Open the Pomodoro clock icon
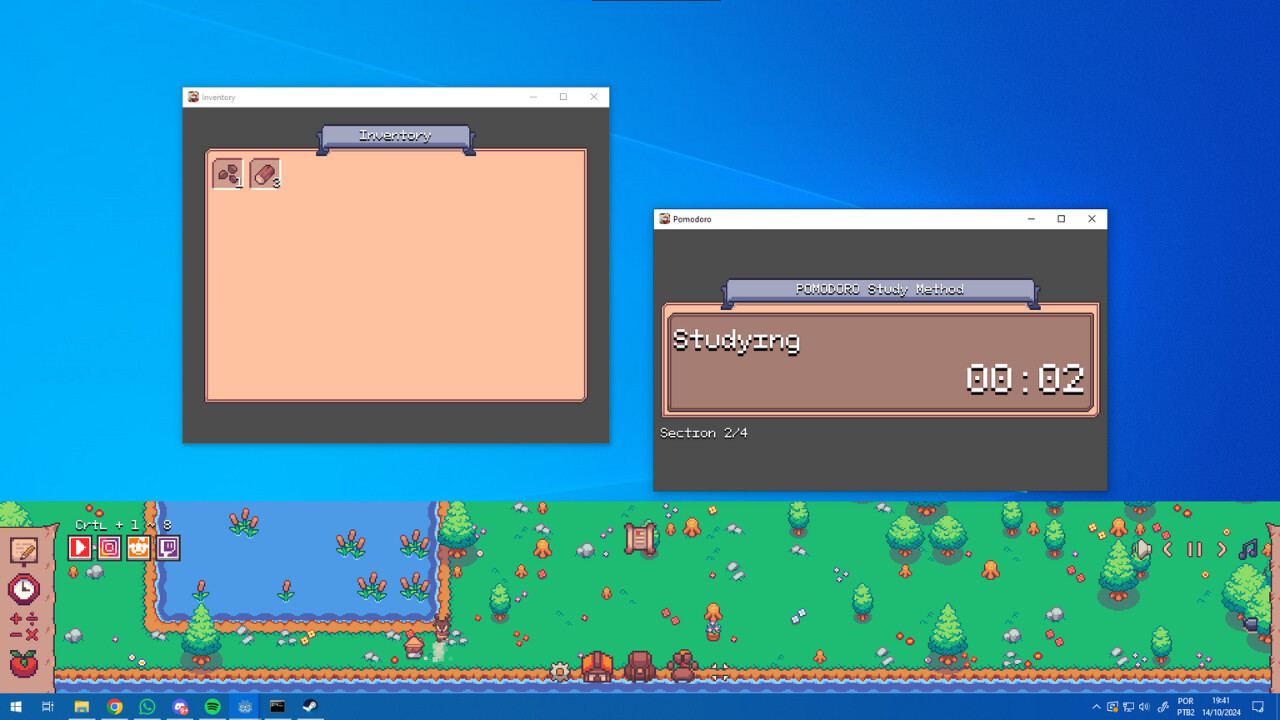Screen dimensions: 1280x720 (x=24, y=589)
